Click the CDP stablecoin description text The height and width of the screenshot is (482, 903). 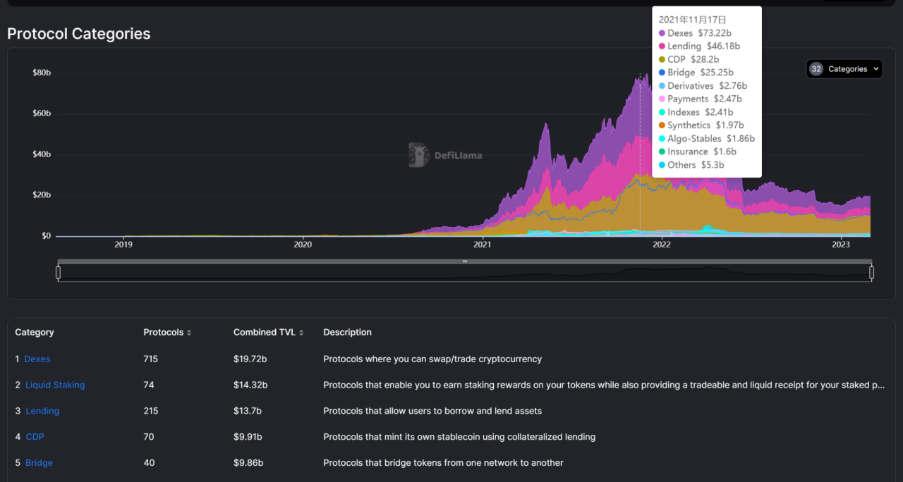click(459, 437)
